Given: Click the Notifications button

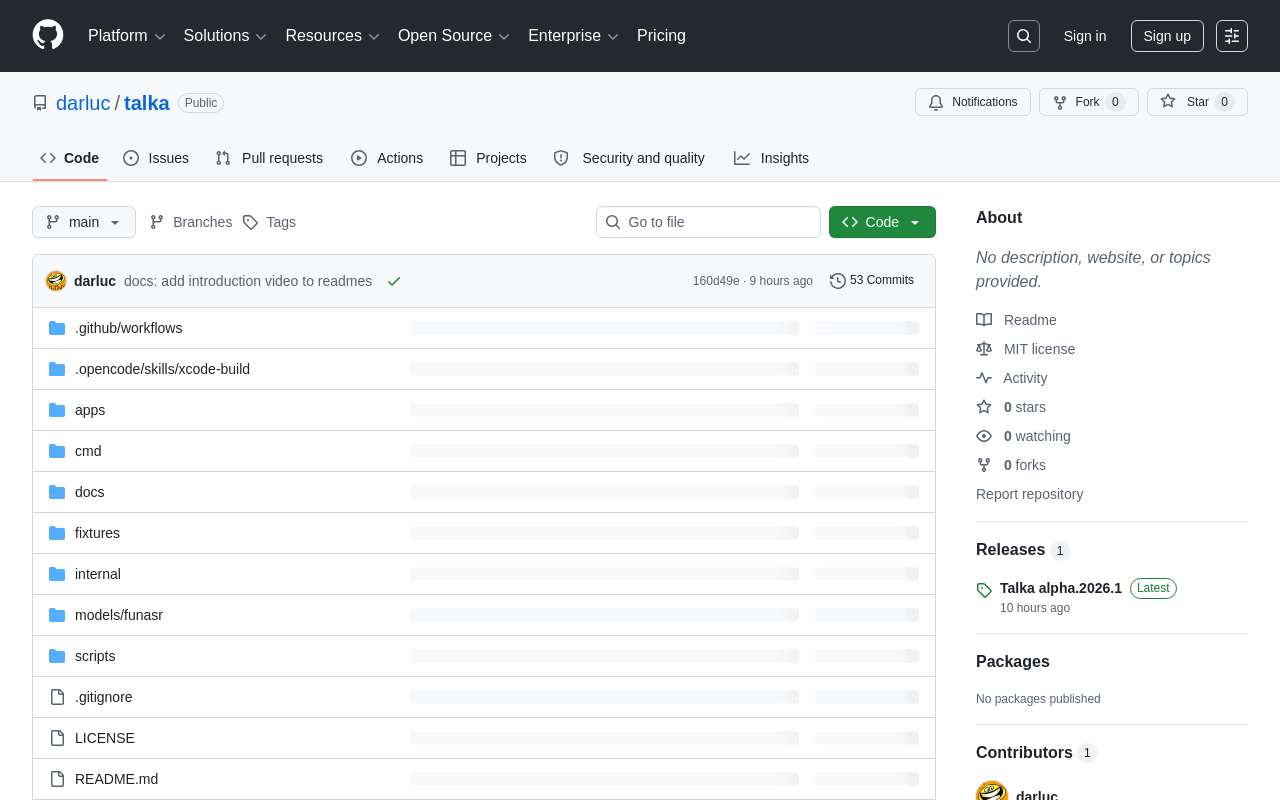Looking at the screenshot, I should 973,102.
